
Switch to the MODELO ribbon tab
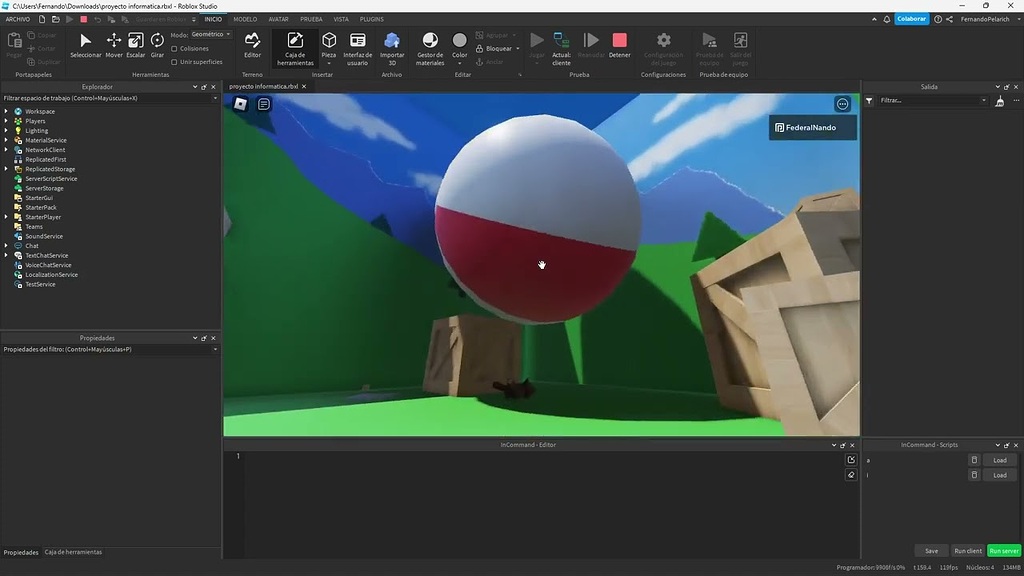click(246, 19)
